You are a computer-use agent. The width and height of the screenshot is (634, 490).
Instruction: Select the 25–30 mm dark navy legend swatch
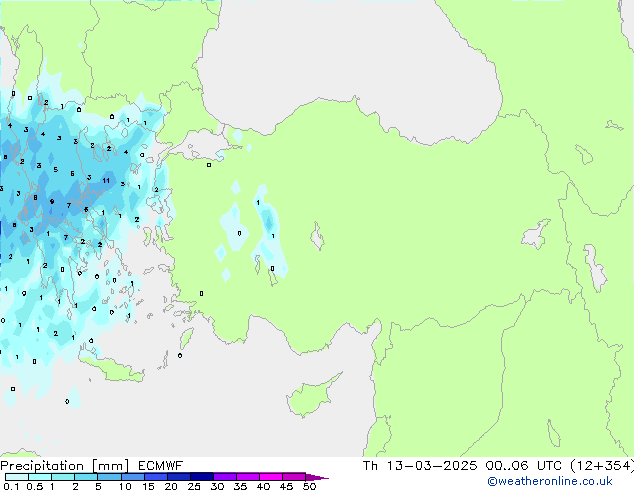click(x=201, y=477)
